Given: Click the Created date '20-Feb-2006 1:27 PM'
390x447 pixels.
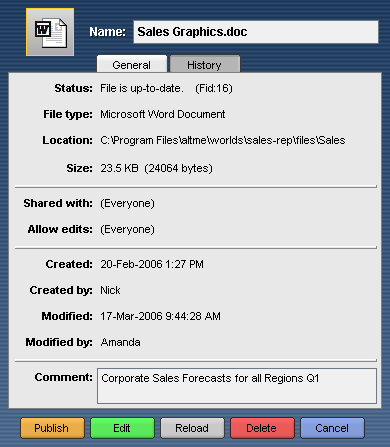Looking at the screenshot, I should click(x=152, y=264).
